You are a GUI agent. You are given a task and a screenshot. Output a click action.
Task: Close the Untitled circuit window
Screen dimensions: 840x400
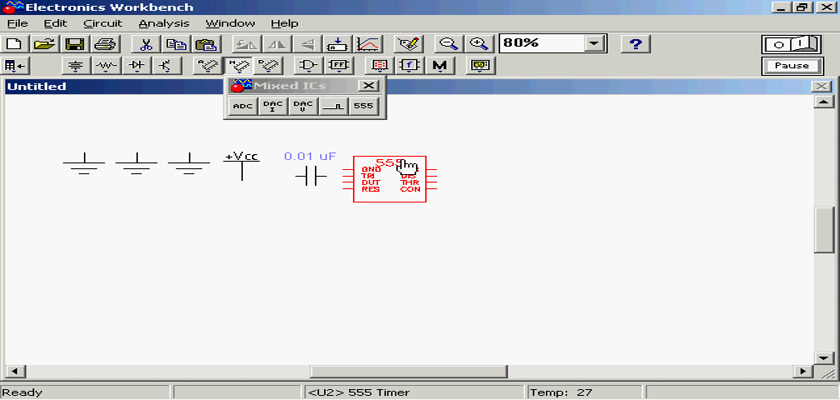(x=821, y=86)
